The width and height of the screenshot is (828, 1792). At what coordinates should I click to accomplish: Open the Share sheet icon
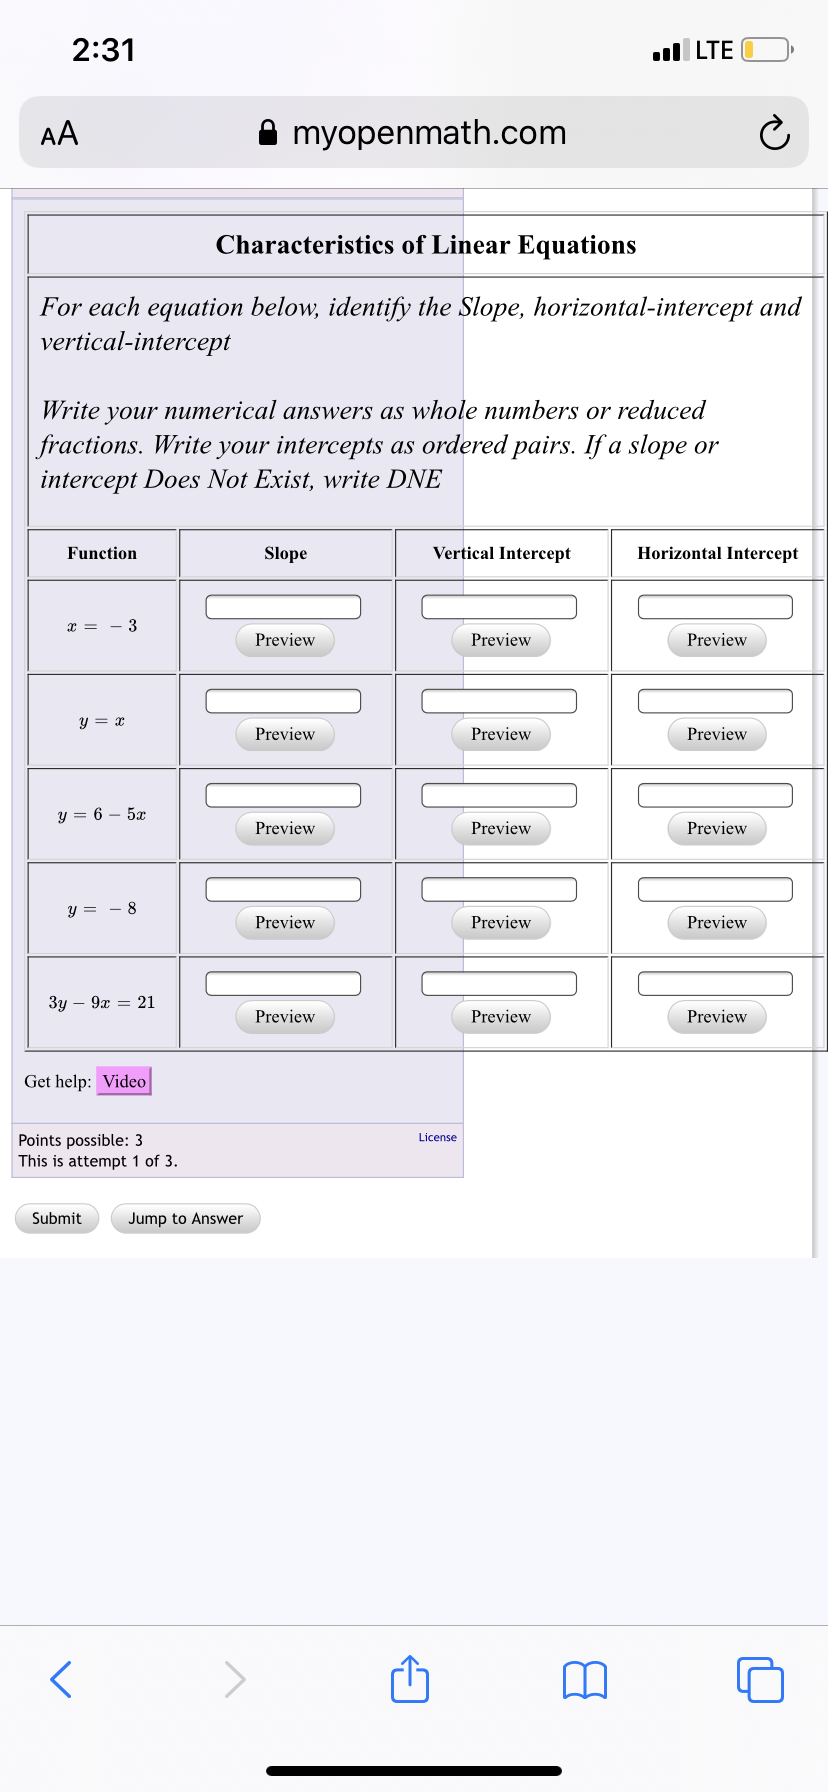tap(410, 1678)
